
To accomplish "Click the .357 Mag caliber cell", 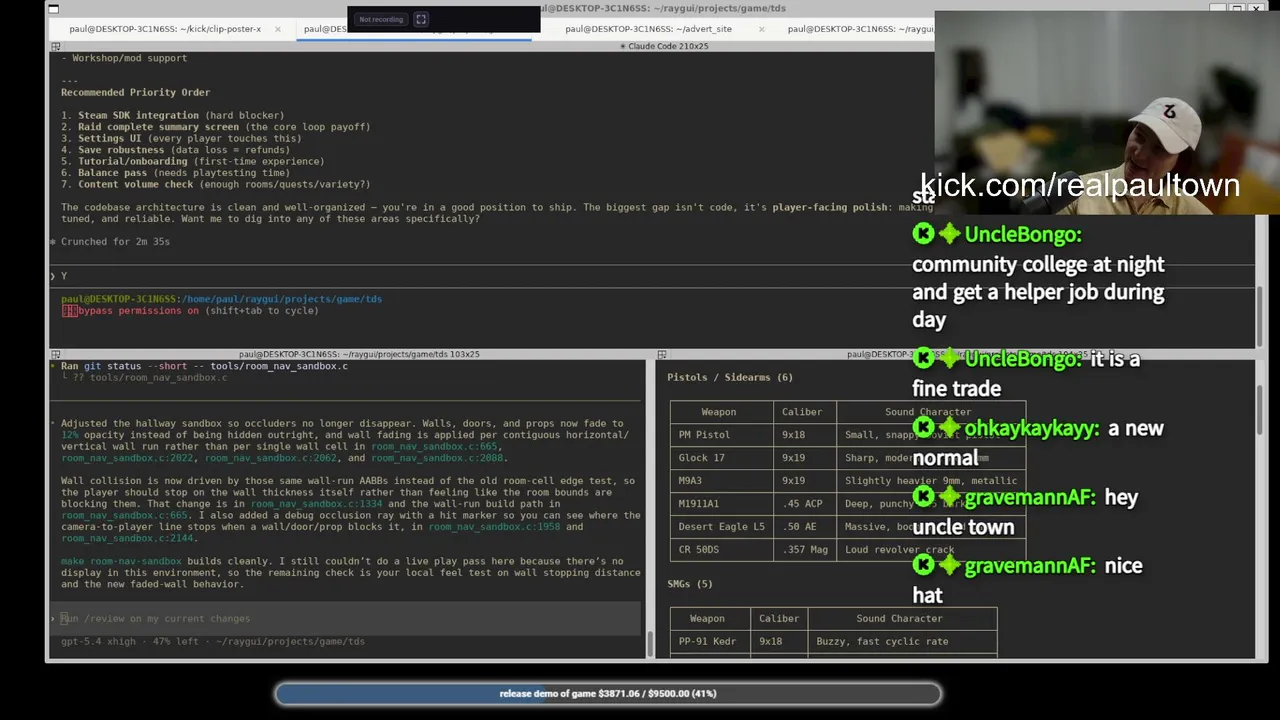I will click(x=803, y=550).
